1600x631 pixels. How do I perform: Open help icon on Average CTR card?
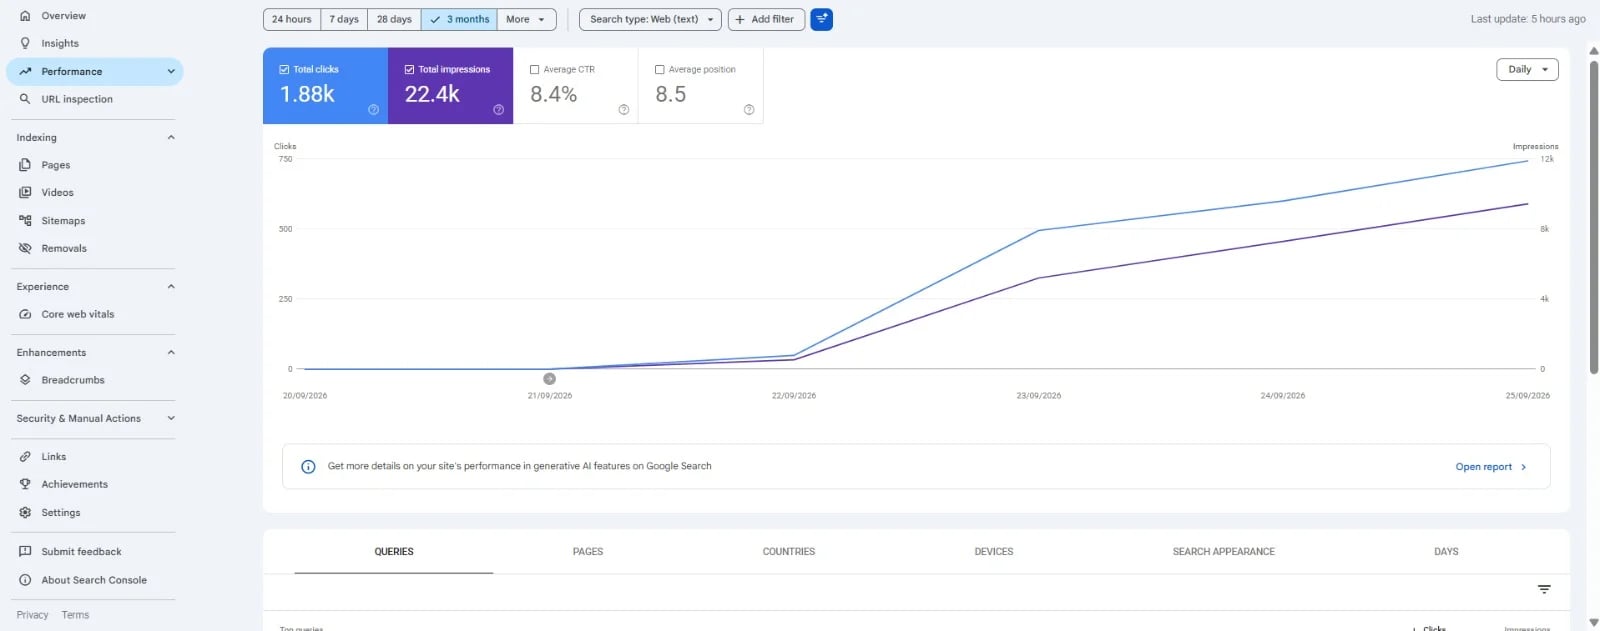[x=623, y=110]
